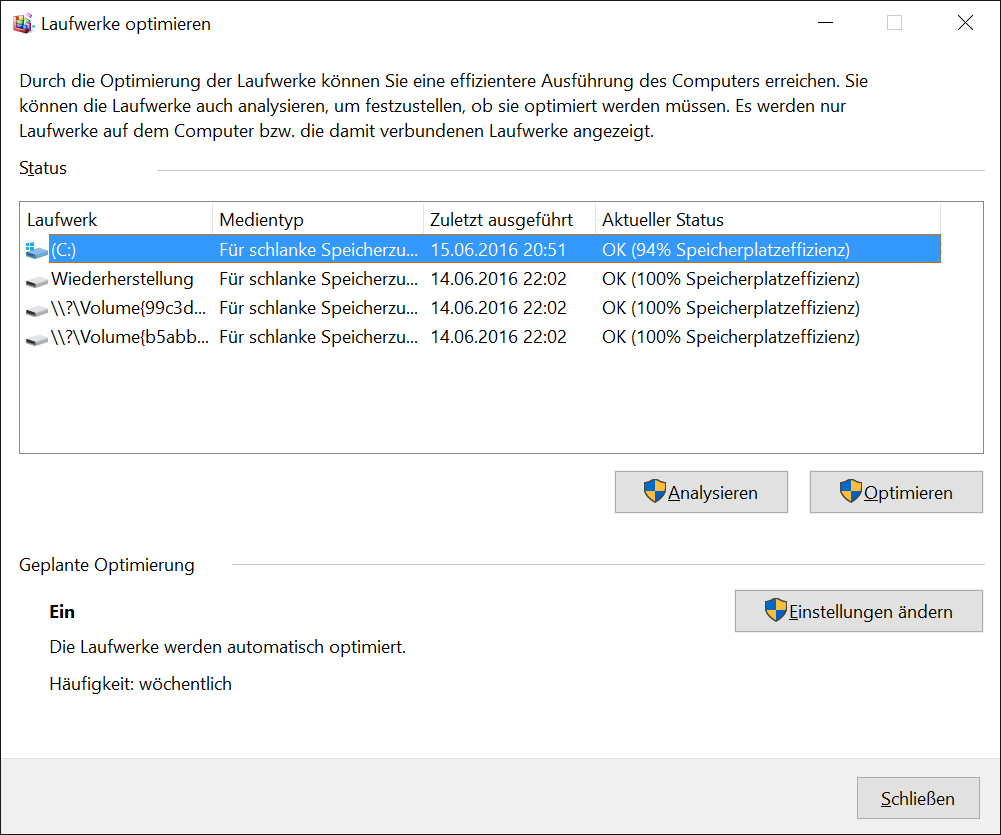Select the Wiederherstellung drive row

(483, 279)
